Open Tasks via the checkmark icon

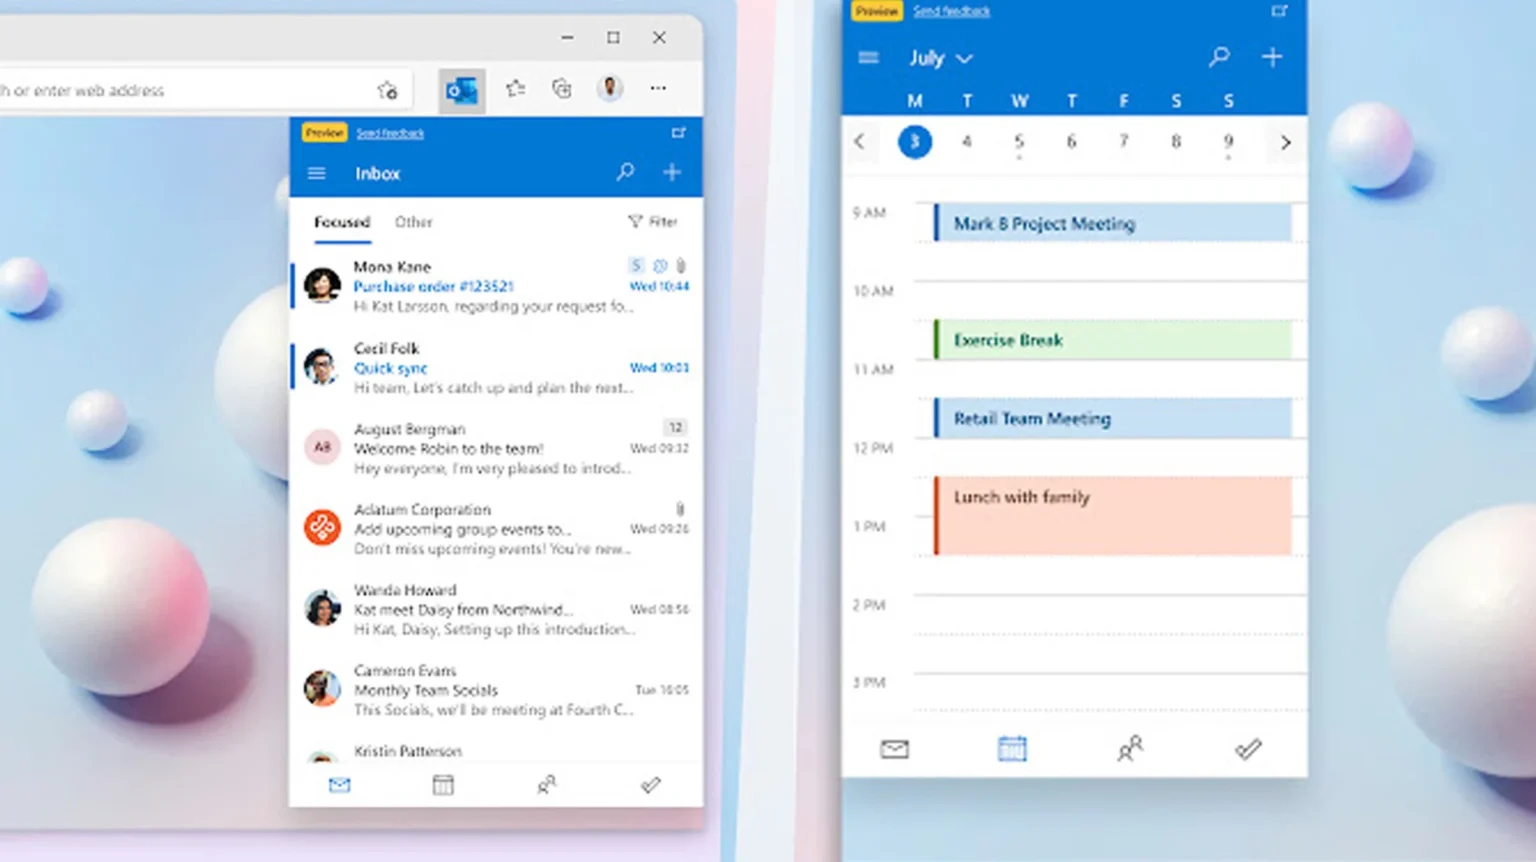pos(651,785)
